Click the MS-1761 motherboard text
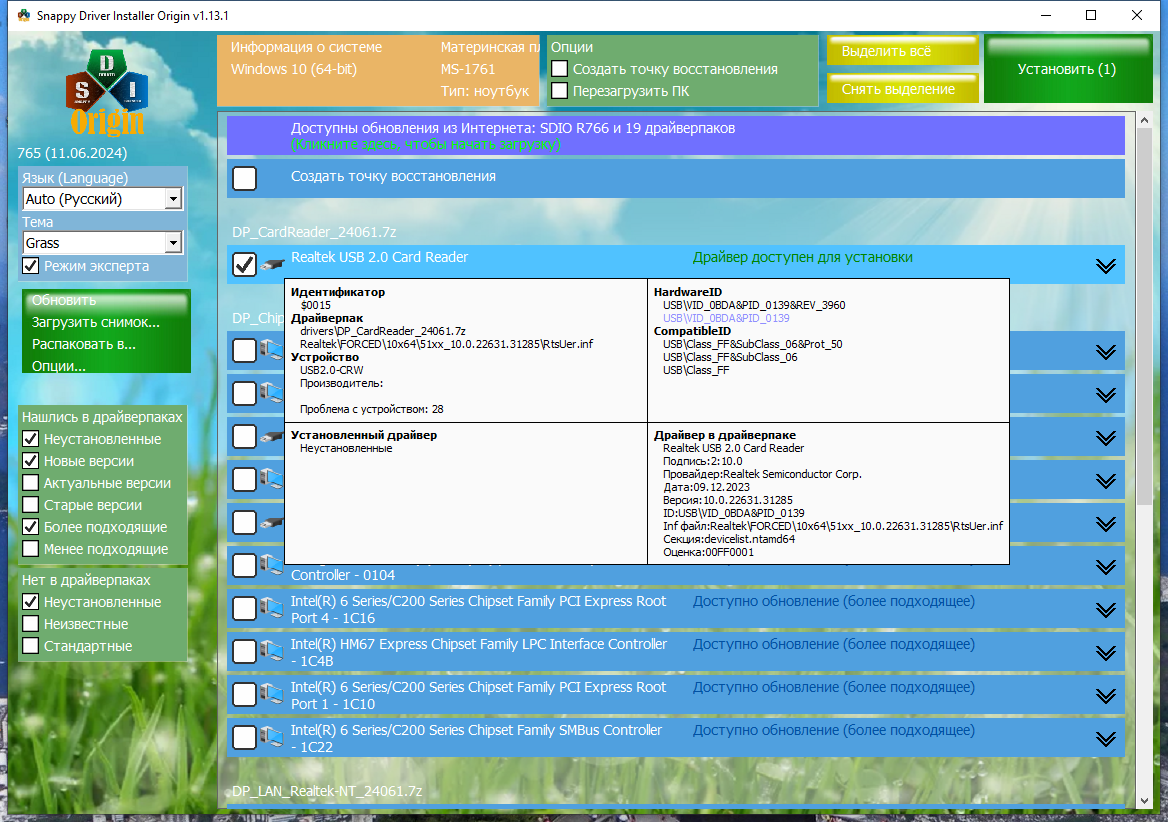This screenshot has width=1168, height=822. 468,68
